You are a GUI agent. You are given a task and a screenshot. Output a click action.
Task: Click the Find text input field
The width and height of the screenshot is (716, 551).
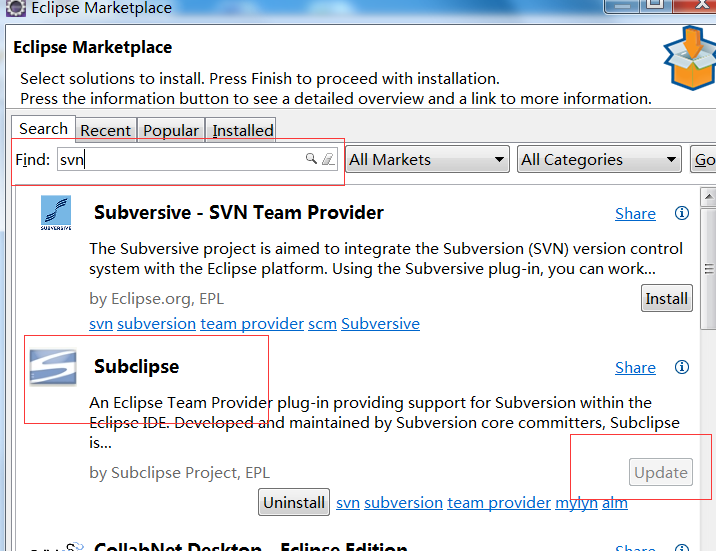pyautogui.click(x=197, y=159)
